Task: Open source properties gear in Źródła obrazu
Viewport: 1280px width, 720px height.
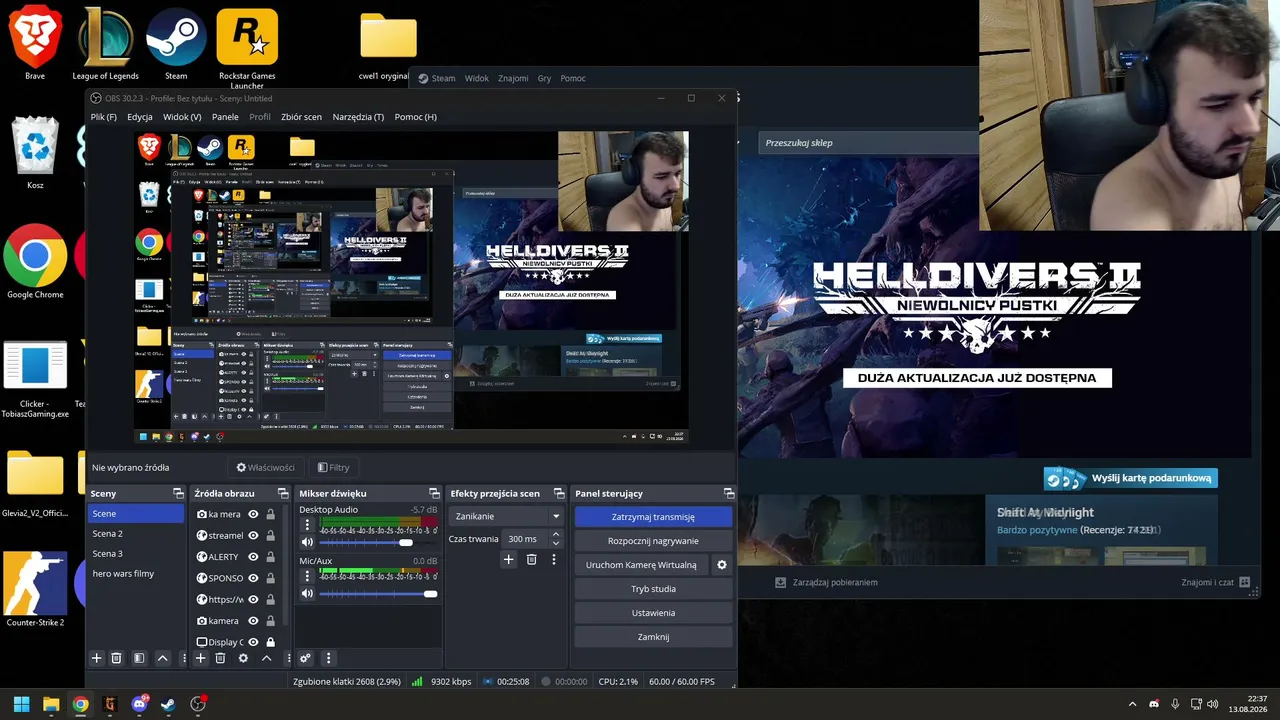Action: 243,658
